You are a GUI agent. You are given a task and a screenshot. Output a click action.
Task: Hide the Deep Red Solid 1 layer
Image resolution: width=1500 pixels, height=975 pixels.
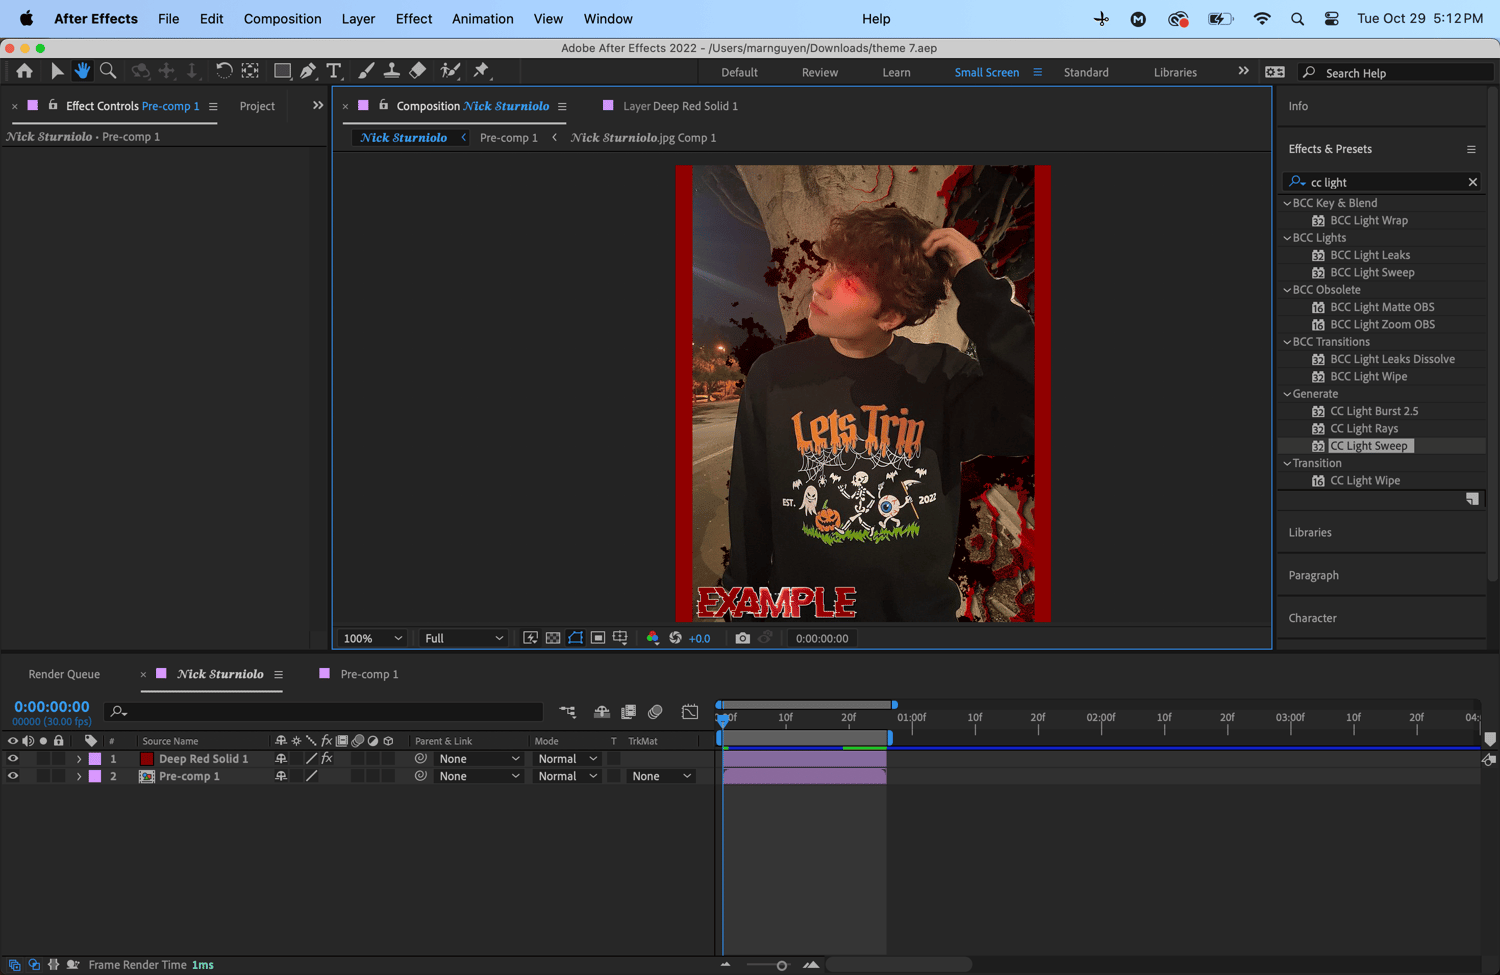point(13,759)
